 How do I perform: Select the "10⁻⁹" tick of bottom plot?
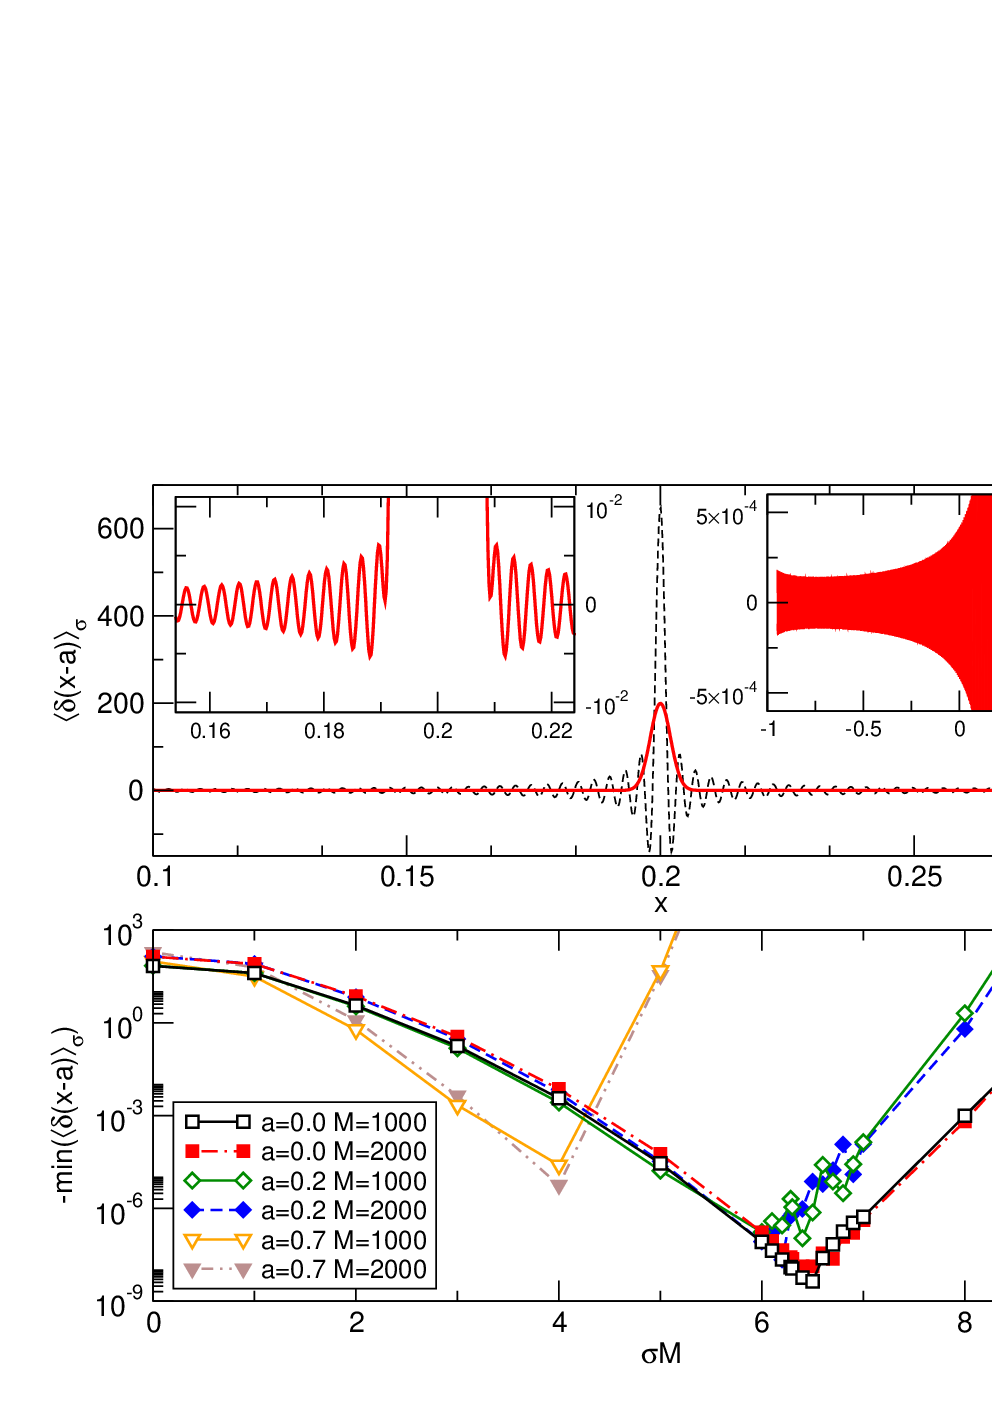[120, 1303]
